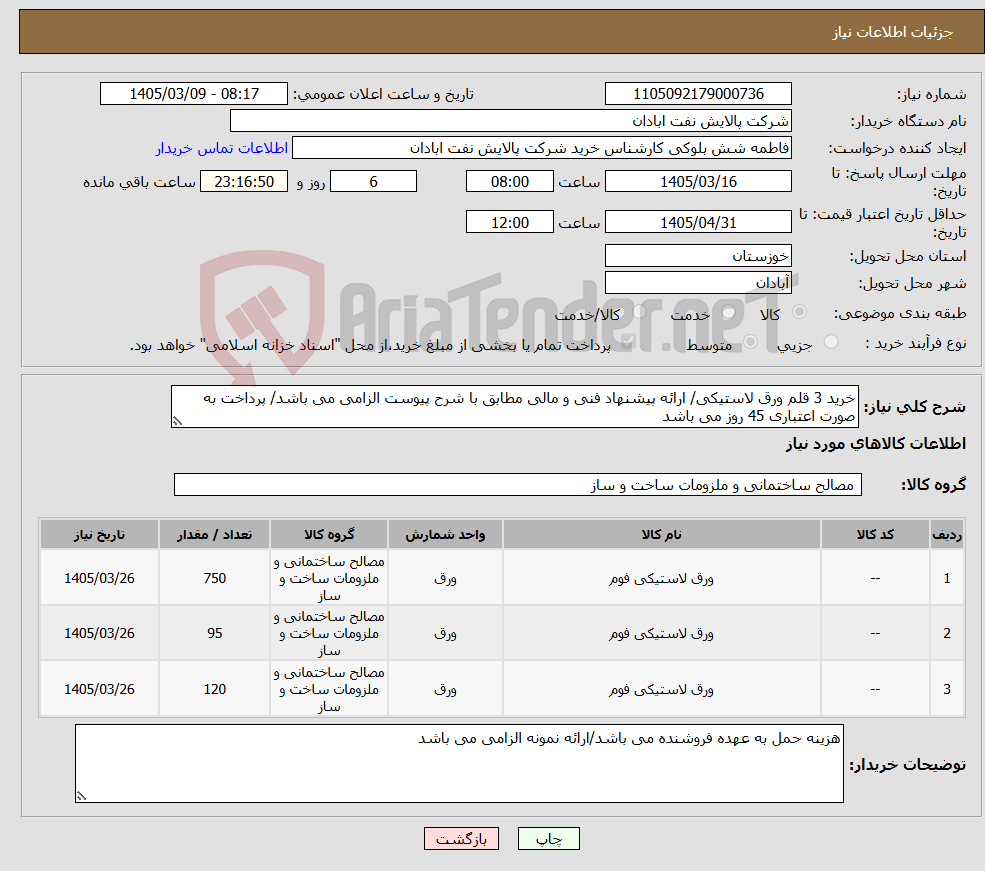This screenshot has height=871, width=985.
Task: Click the response deadline date 1405/03/16
Action: tap(698, 182)
